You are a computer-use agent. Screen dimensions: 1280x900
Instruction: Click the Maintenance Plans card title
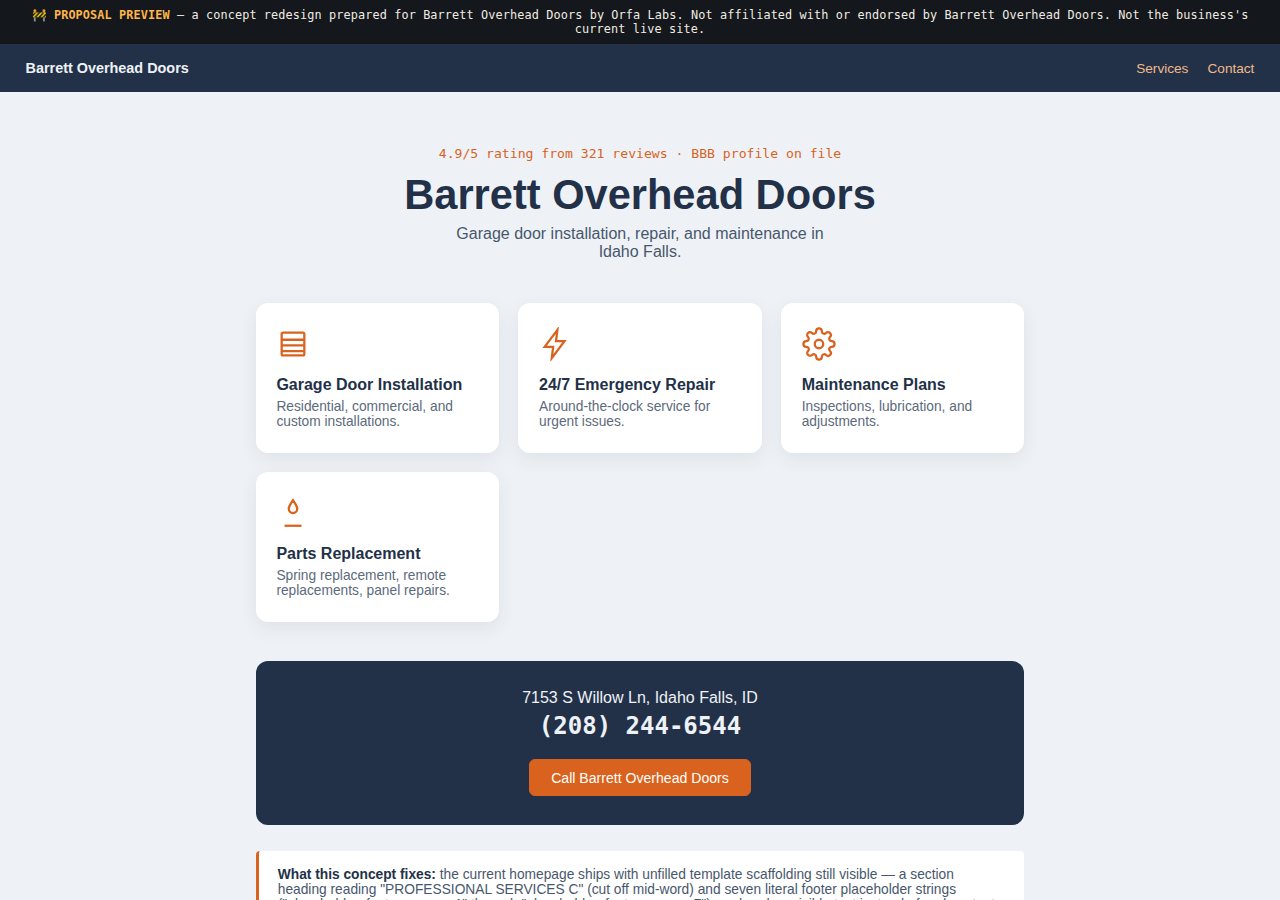point(873,384)
